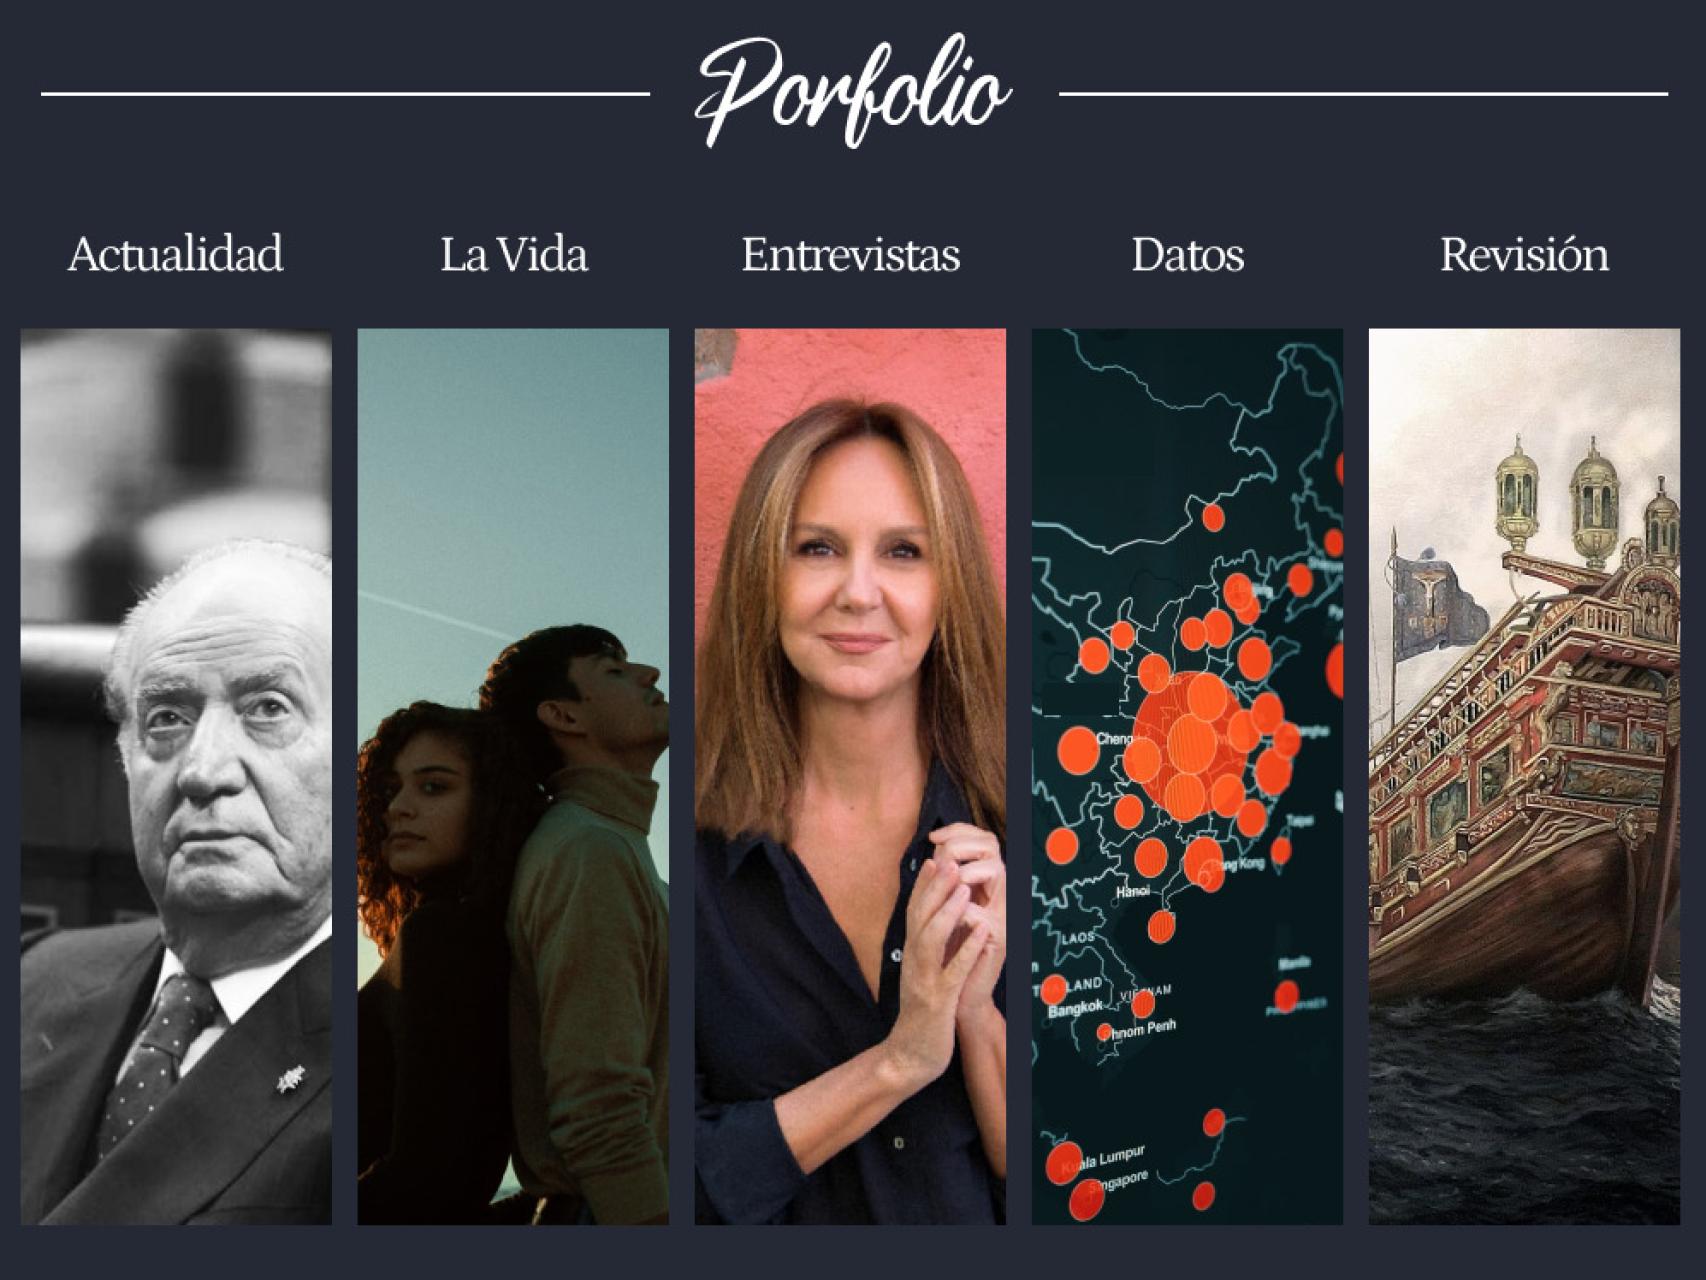The height and width of the screenshot is (1280, 1706).
Task: Open the La Vida category heading
Action: [x=513, y=254]
